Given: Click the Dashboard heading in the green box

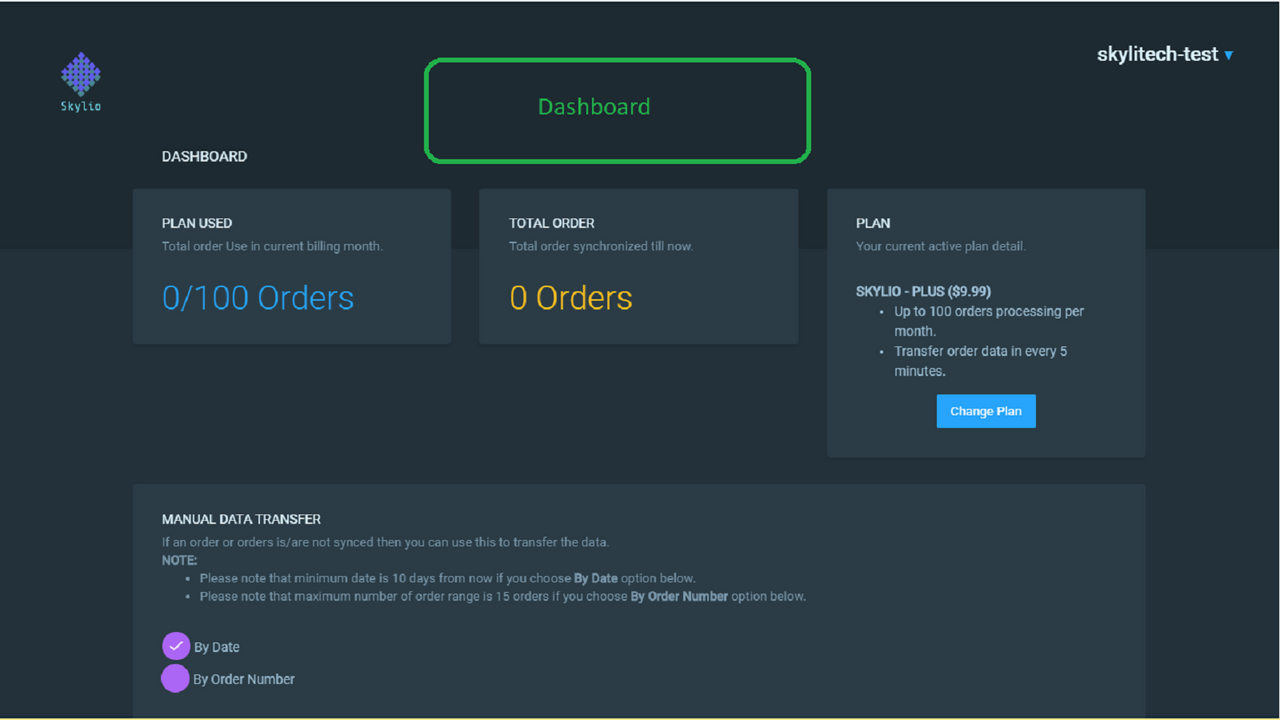Looking at the screenshot, I should point(594,106).
